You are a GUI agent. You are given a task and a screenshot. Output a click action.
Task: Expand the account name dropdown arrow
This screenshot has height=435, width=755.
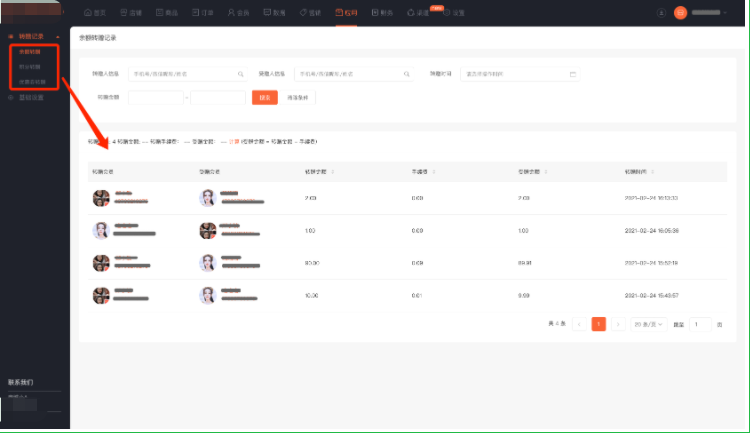point(725,13)
